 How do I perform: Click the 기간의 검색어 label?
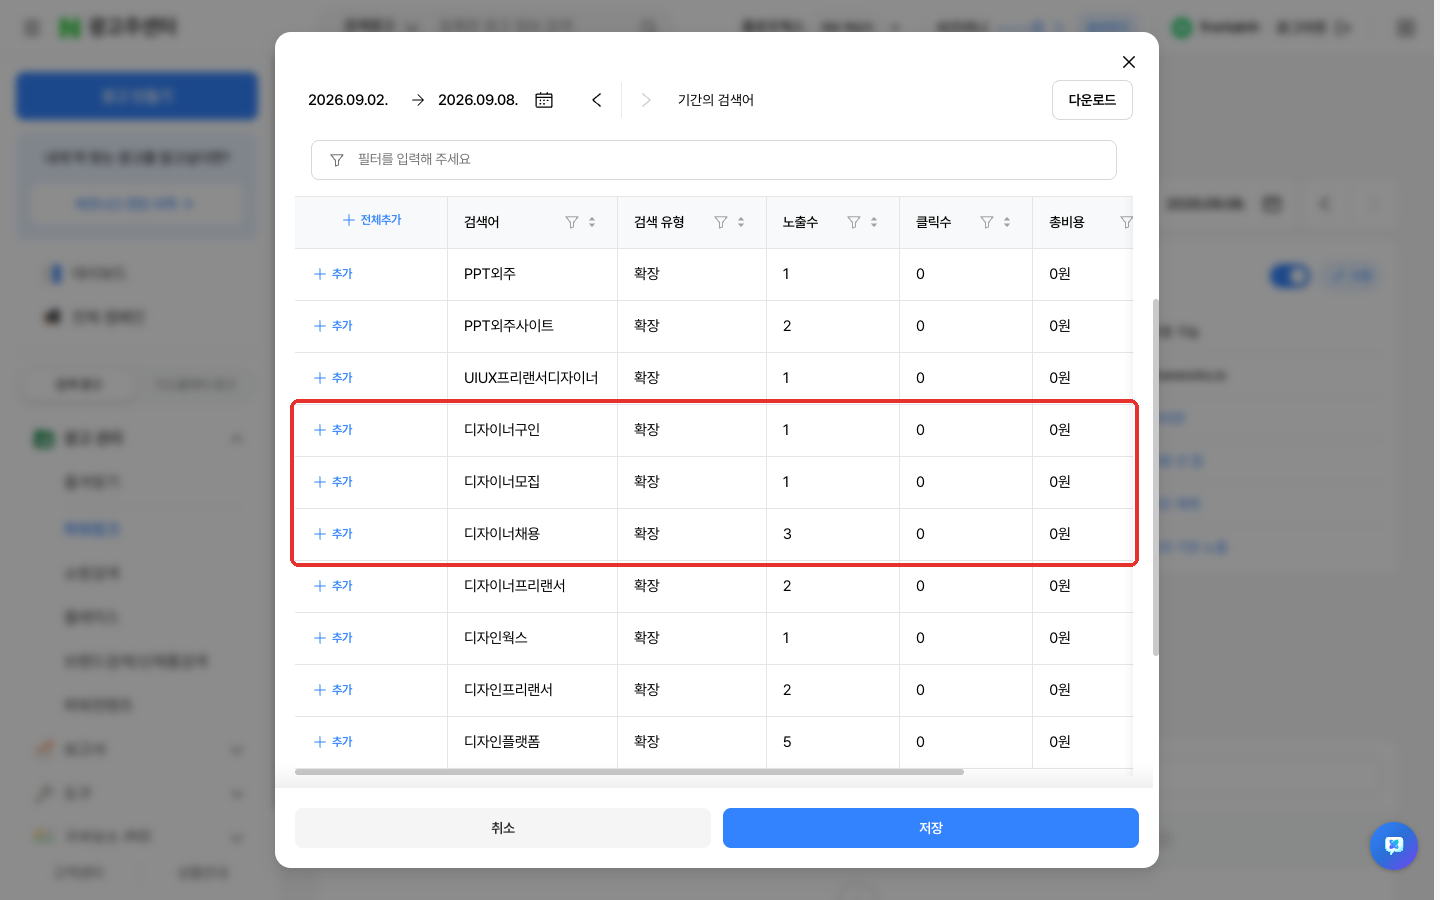[x=716, y=100]
